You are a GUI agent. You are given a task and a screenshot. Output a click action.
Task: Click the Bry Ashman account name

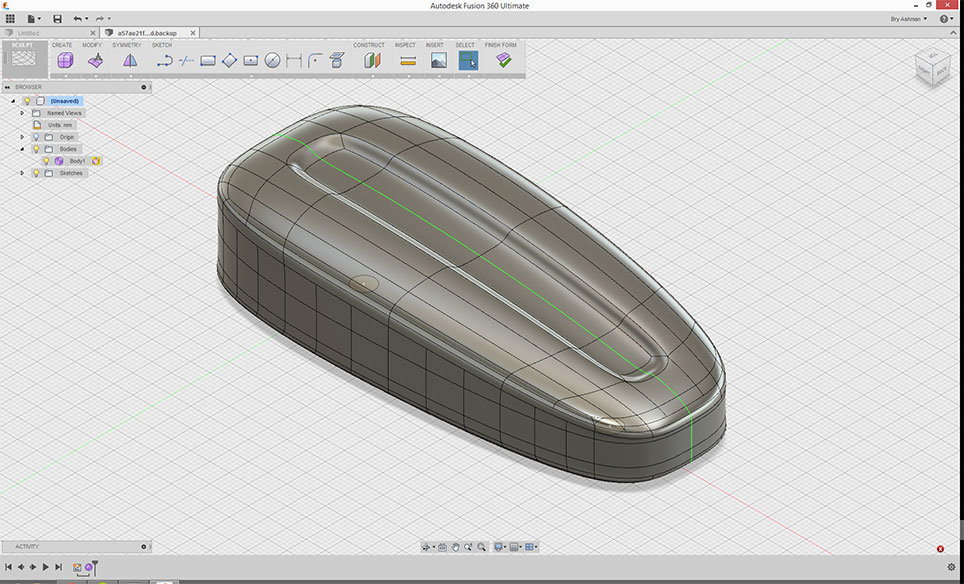[908, 19]
